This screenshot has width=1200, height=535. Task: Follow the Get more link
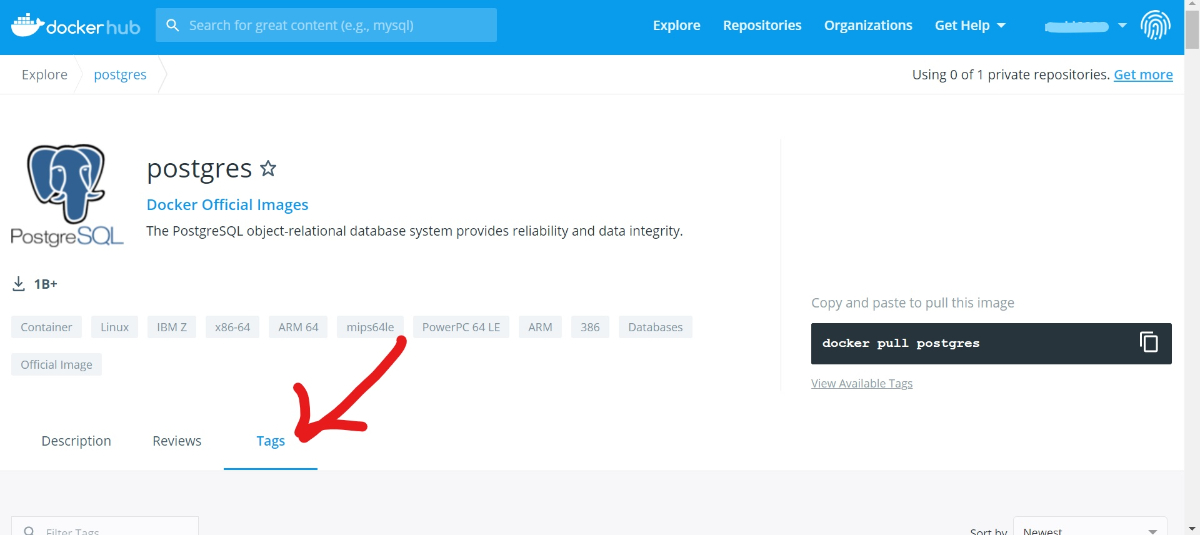[x=1143, y=75]
